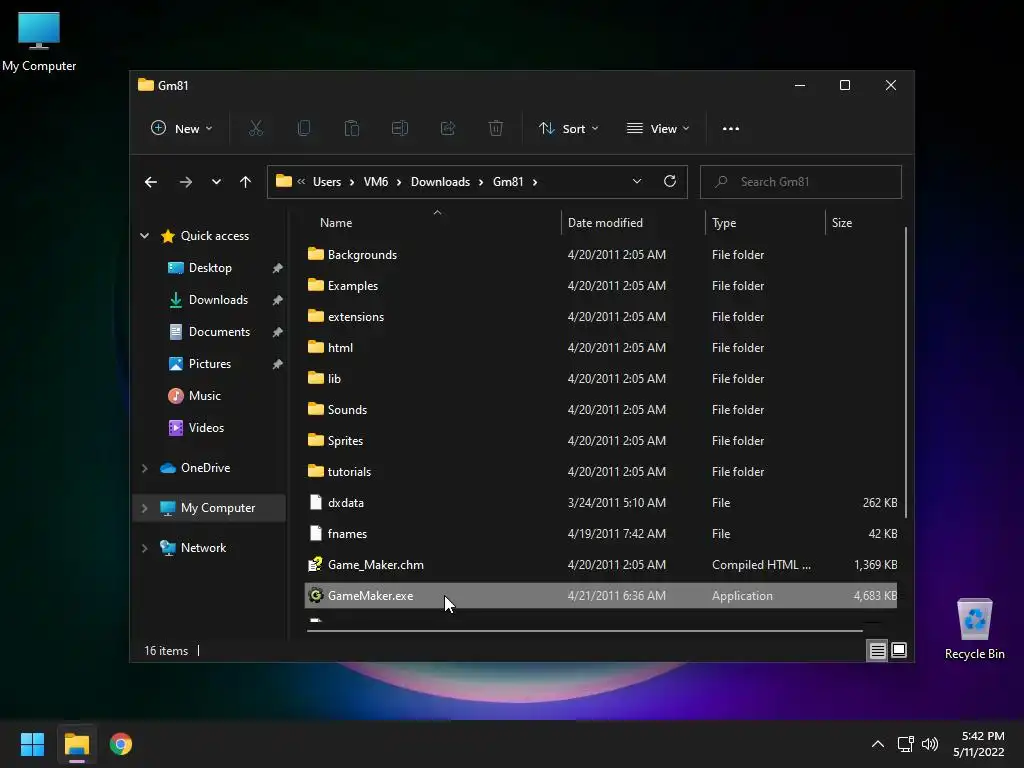Click Downloads in the address breadcrumb

click(x=440, y=182)
